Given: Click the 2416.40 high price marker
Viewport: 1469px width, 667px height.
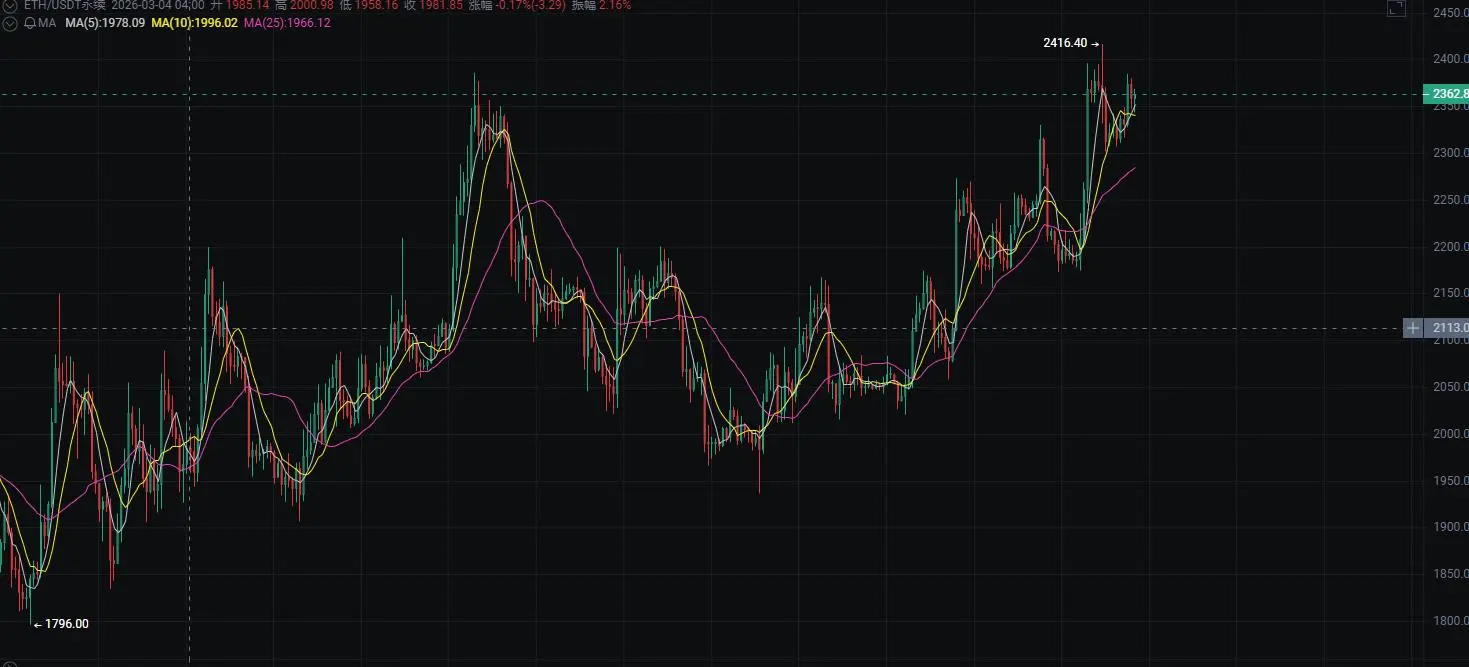Looking at the screenshot, I should click(1071, 43).
